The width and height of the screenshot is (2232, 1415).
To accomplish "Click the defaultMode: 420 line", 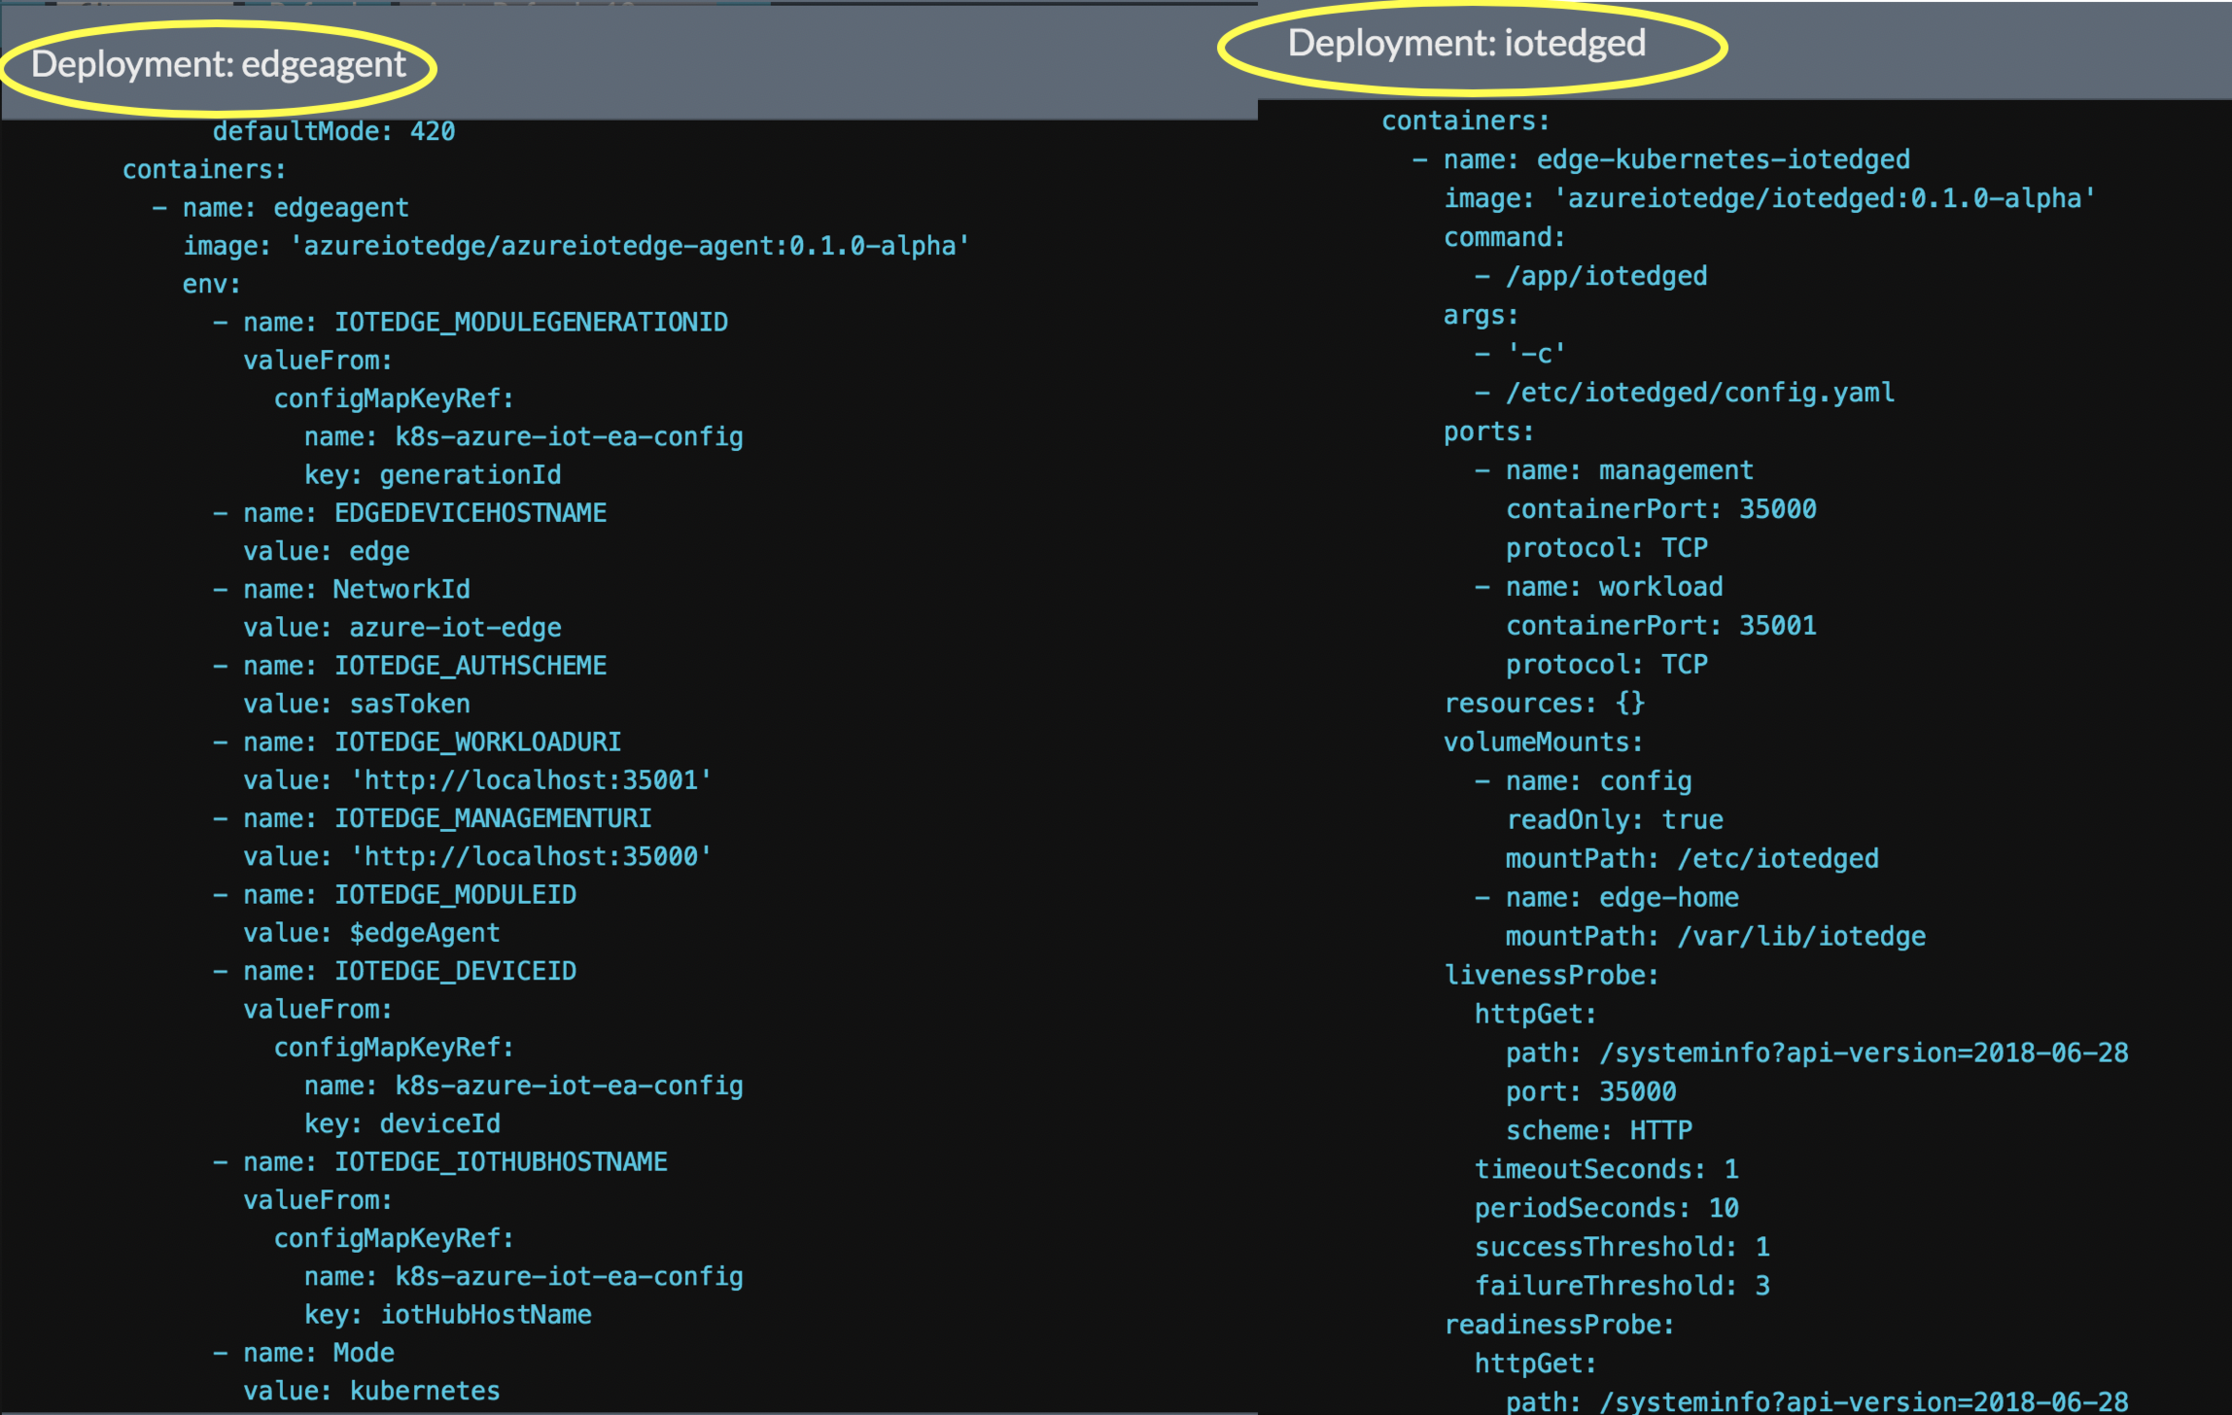I will (334, 131).
